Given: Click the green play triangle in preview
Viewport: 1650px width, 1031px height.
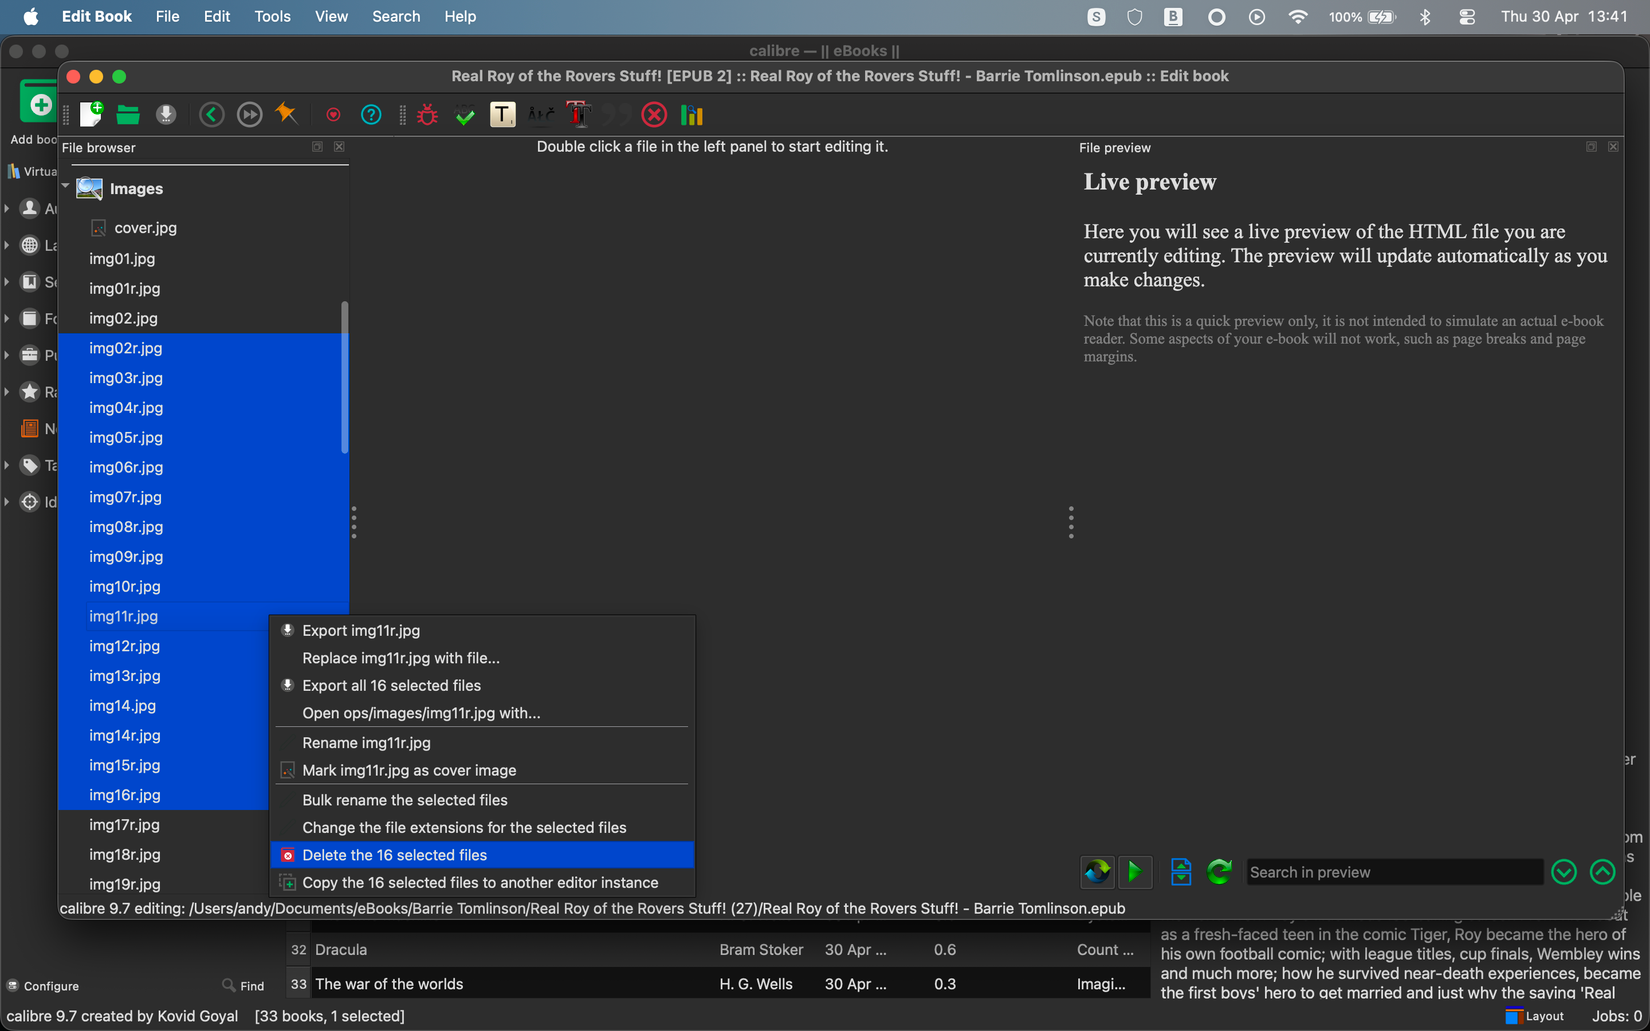Looking at the screenshot, I should [1134, 872].
